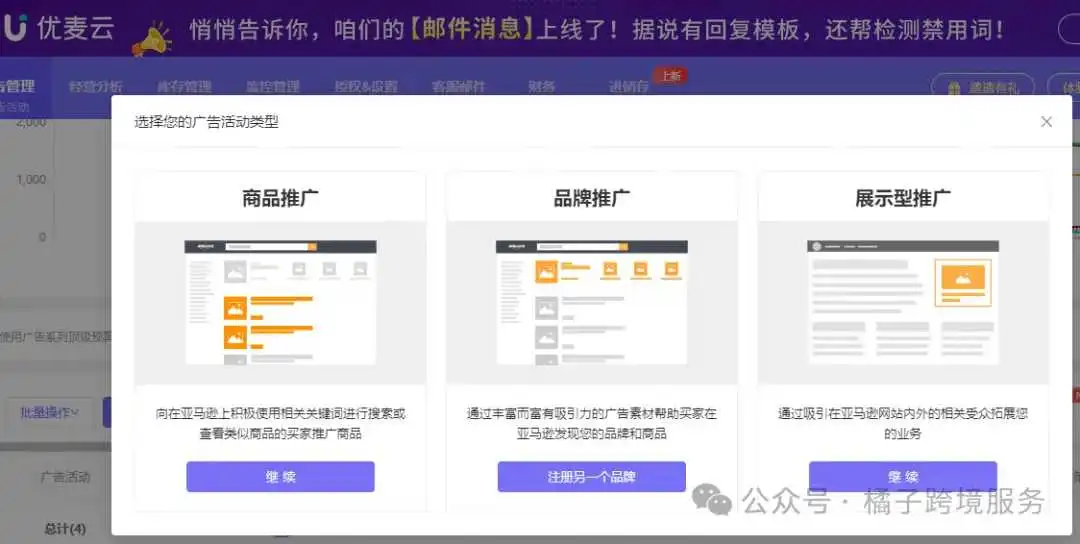Close the ad campaign type dialog
This screenshot has height=544, width=1080.
tap(1046, 122)
